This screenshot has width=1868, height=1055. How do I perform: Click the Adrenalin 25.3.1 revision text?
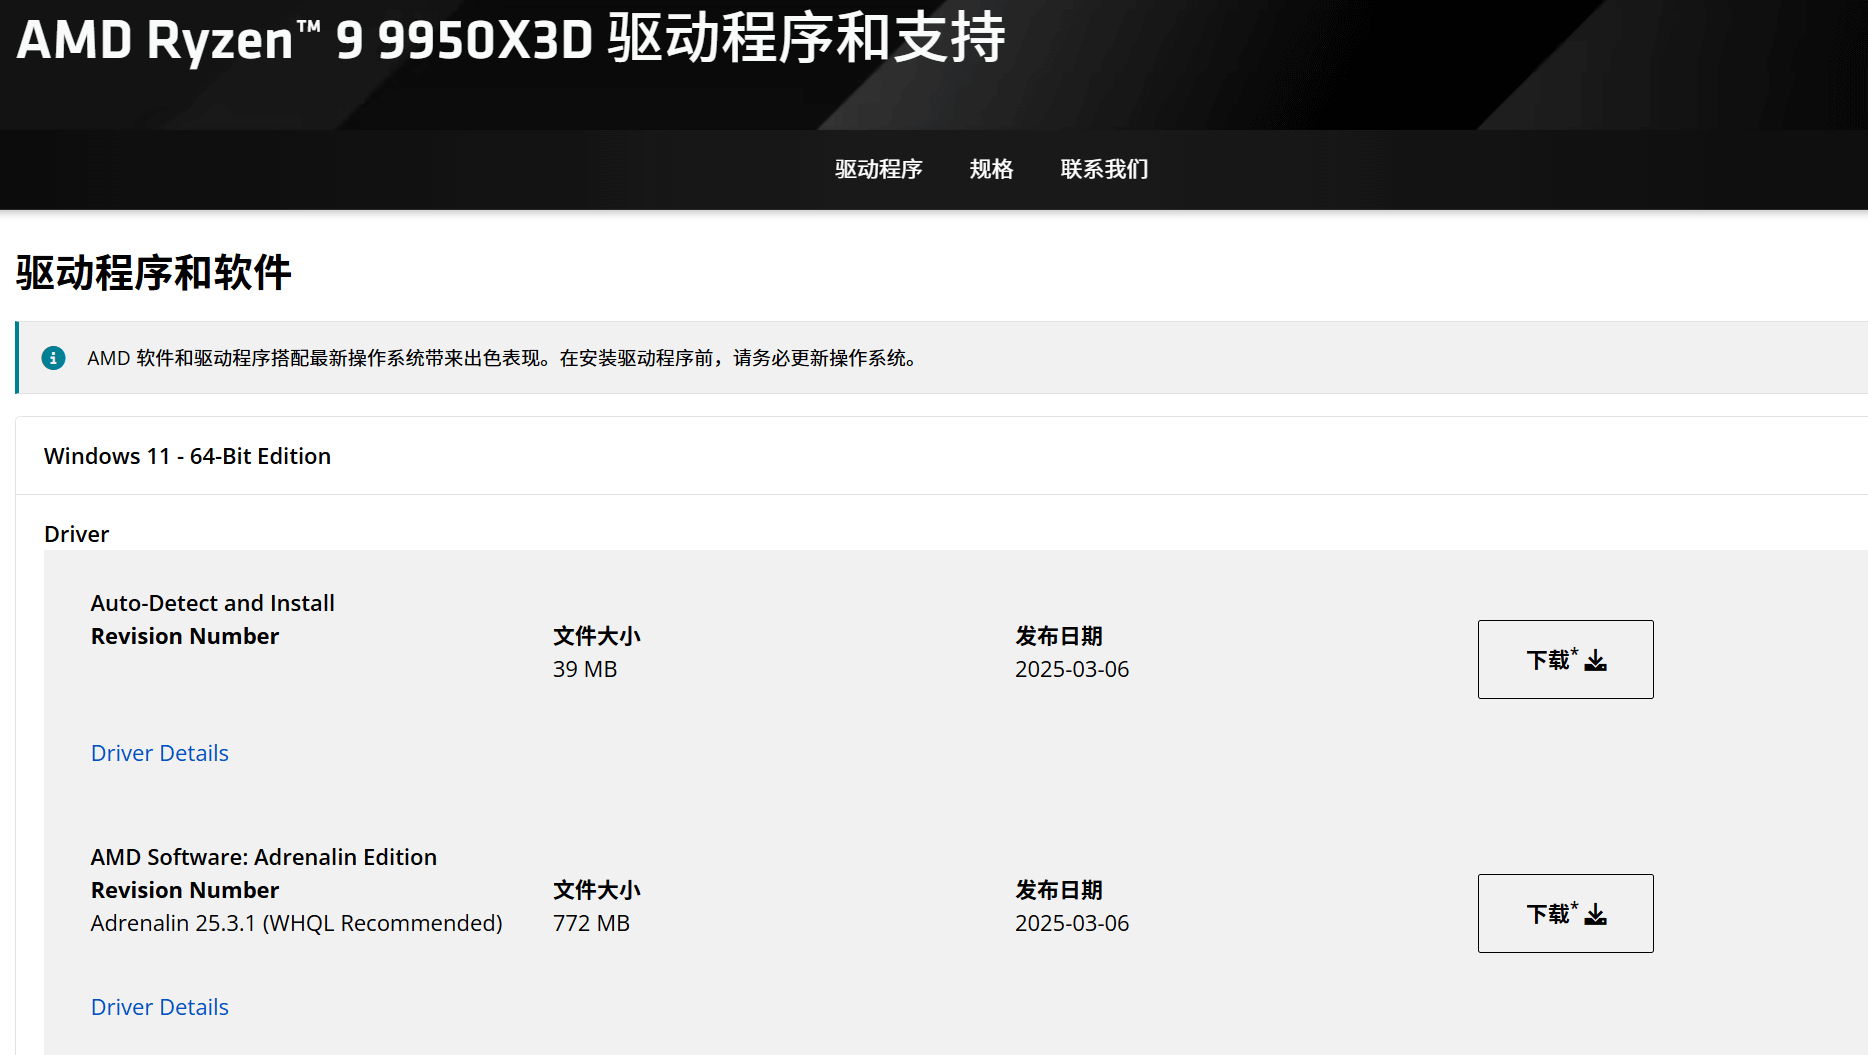click(x=296, y=922)
